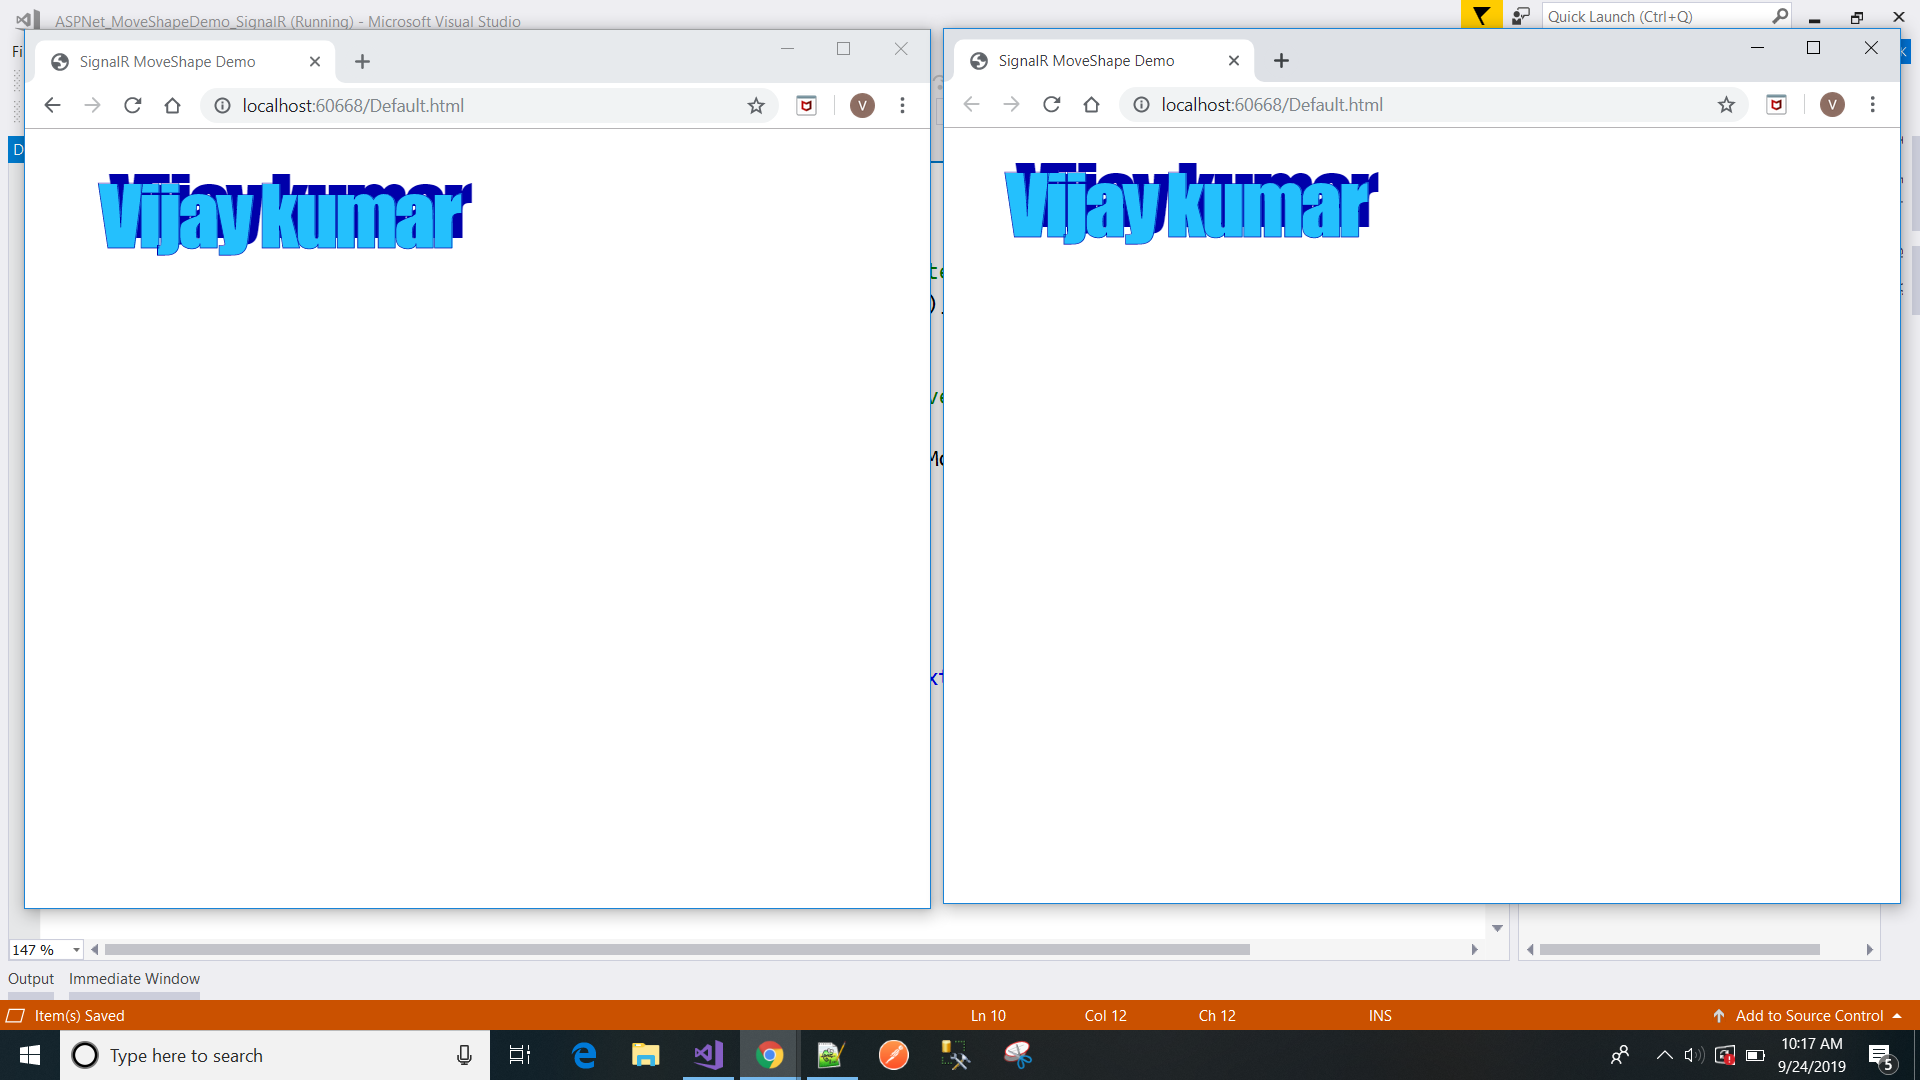
Task: Click editor horizontal scrollbar right arrow
Action: click(1474, 950)
